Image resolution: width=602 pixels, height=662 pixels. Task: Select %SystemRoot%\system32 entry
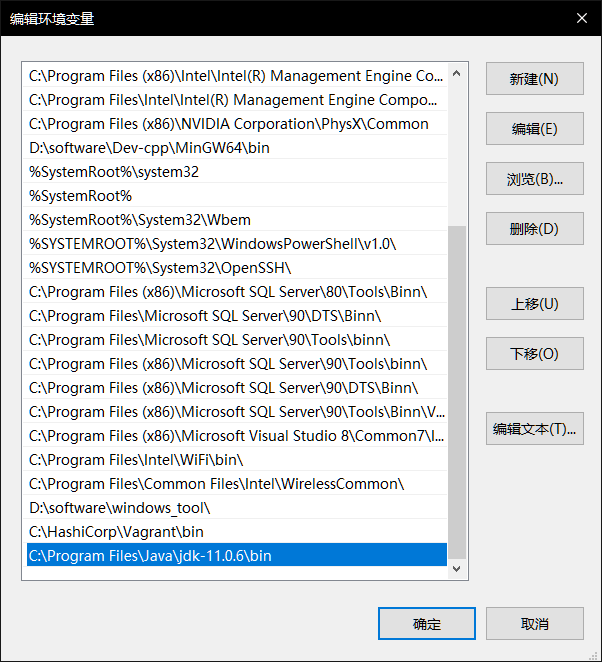coord(237,172)
